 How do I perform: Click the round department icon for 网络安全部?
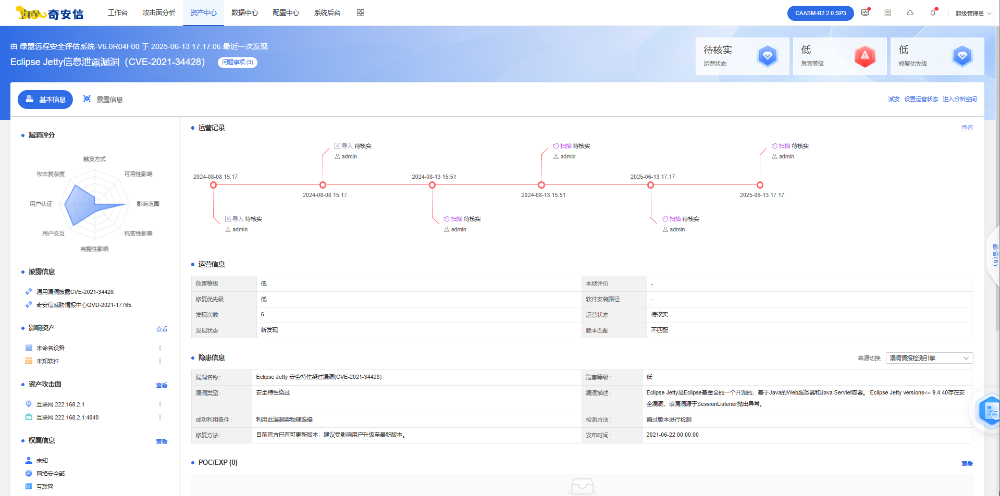tap(29, 473)
